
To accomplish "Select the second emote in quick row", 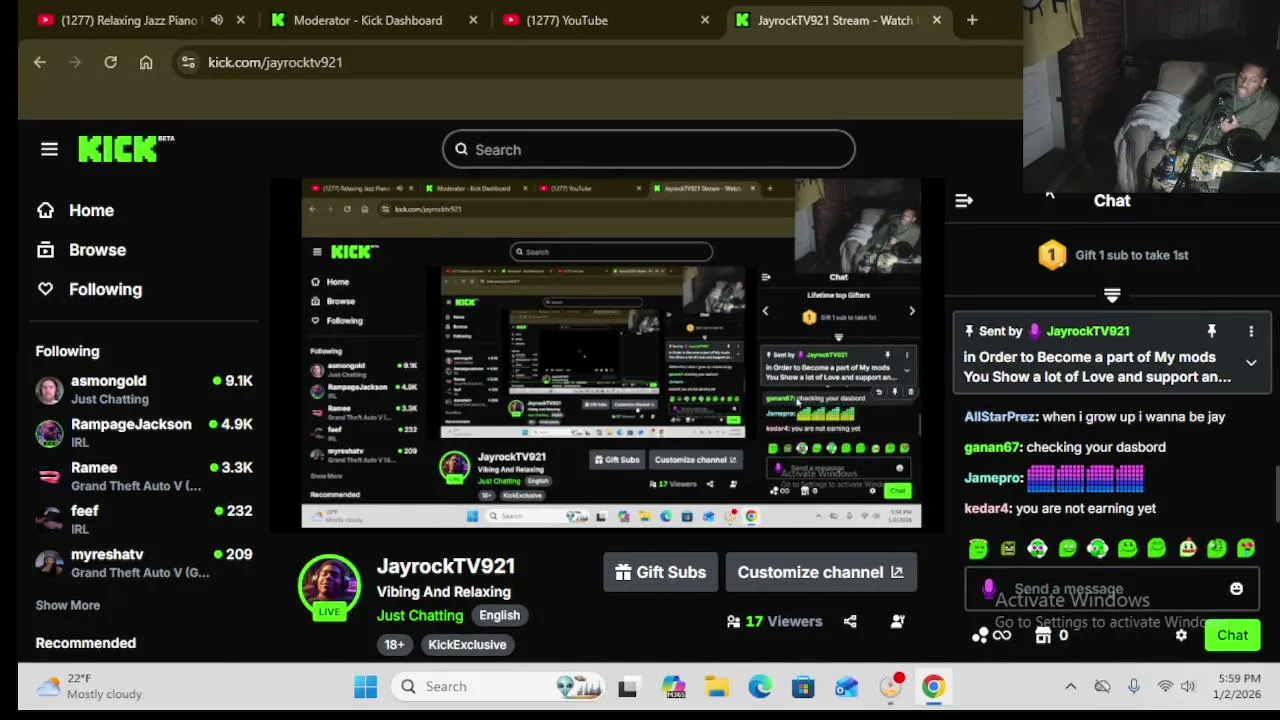I will 1008,548.
